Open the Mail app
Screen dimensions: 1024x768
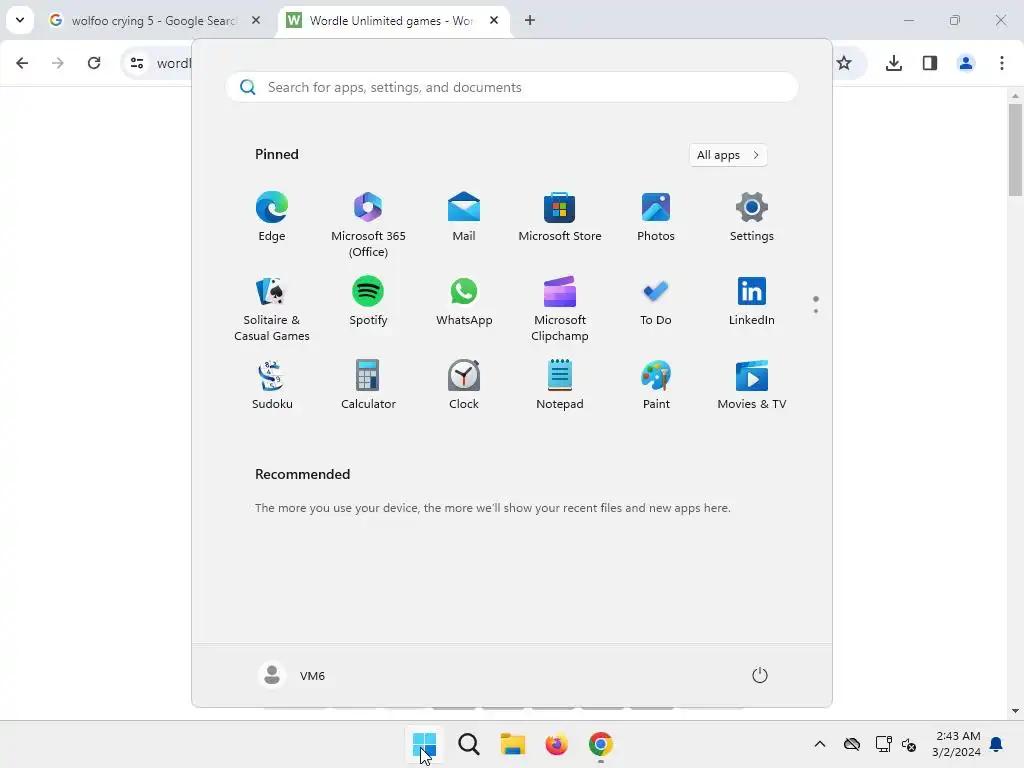click(x=464, y=217)
